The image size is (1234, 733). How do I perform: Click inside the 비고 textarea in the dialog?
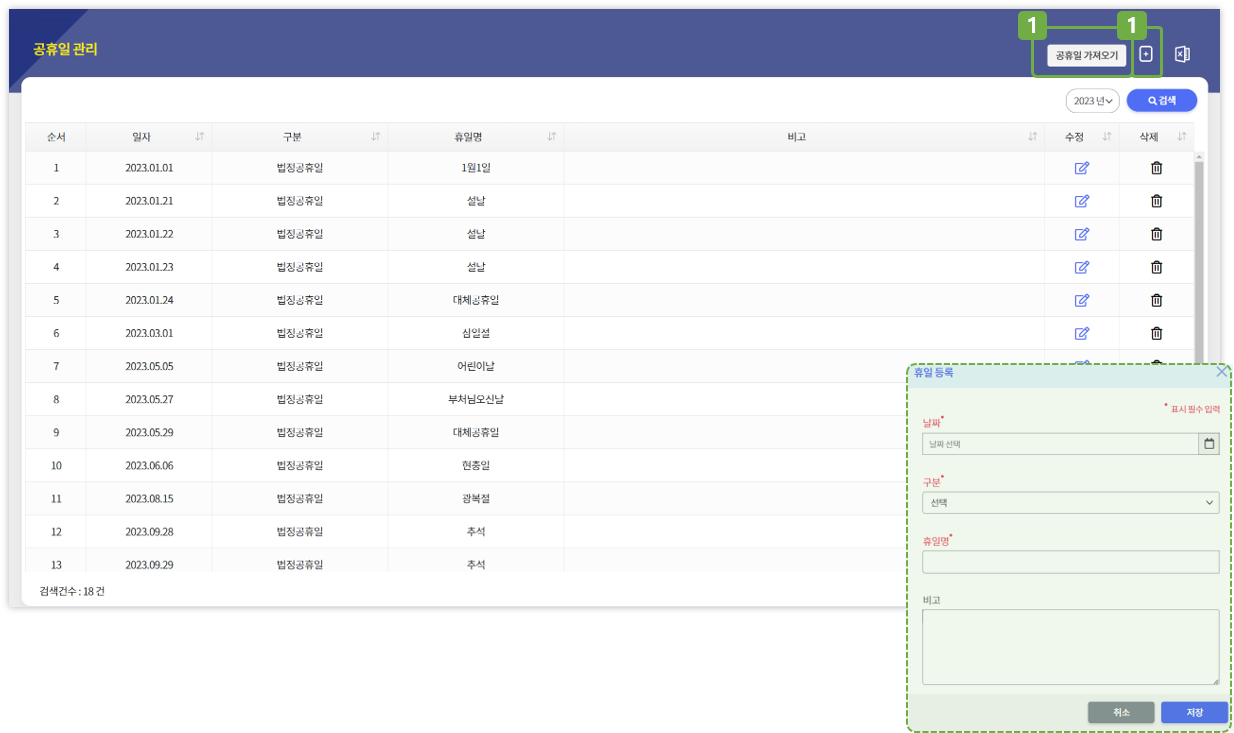pos(1070,647)
